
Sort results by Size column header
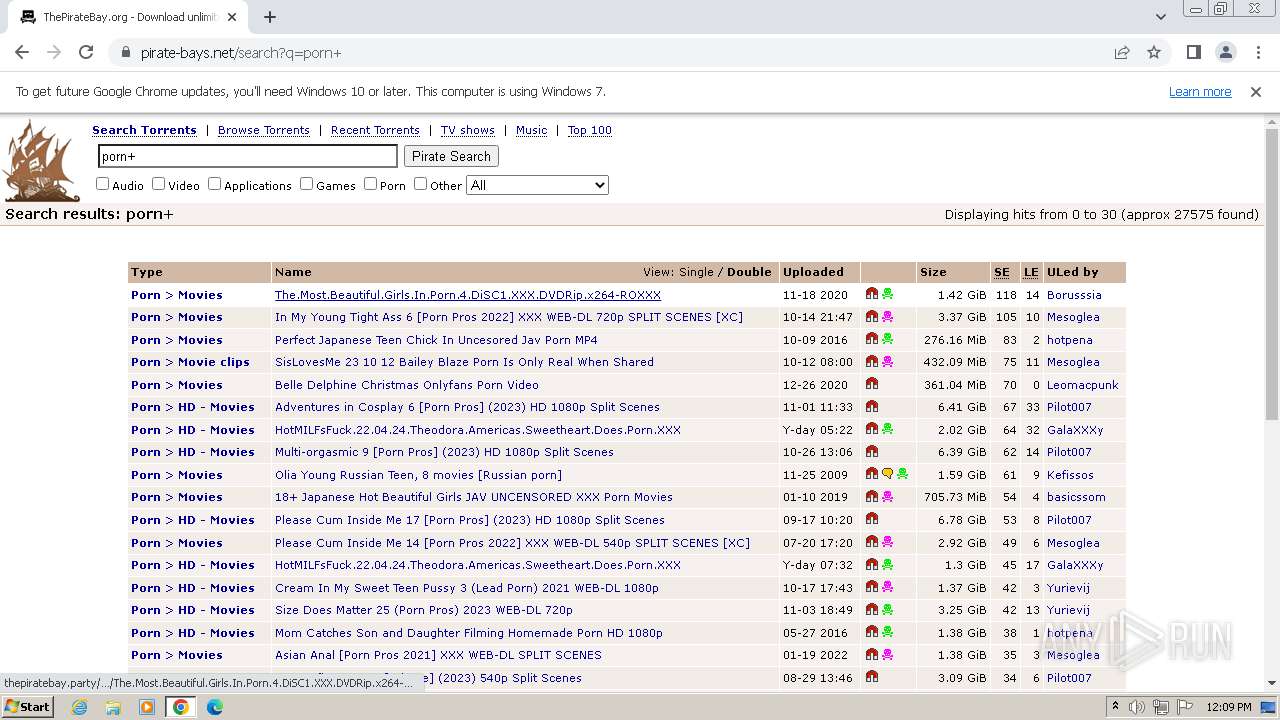tap(933, 272)
